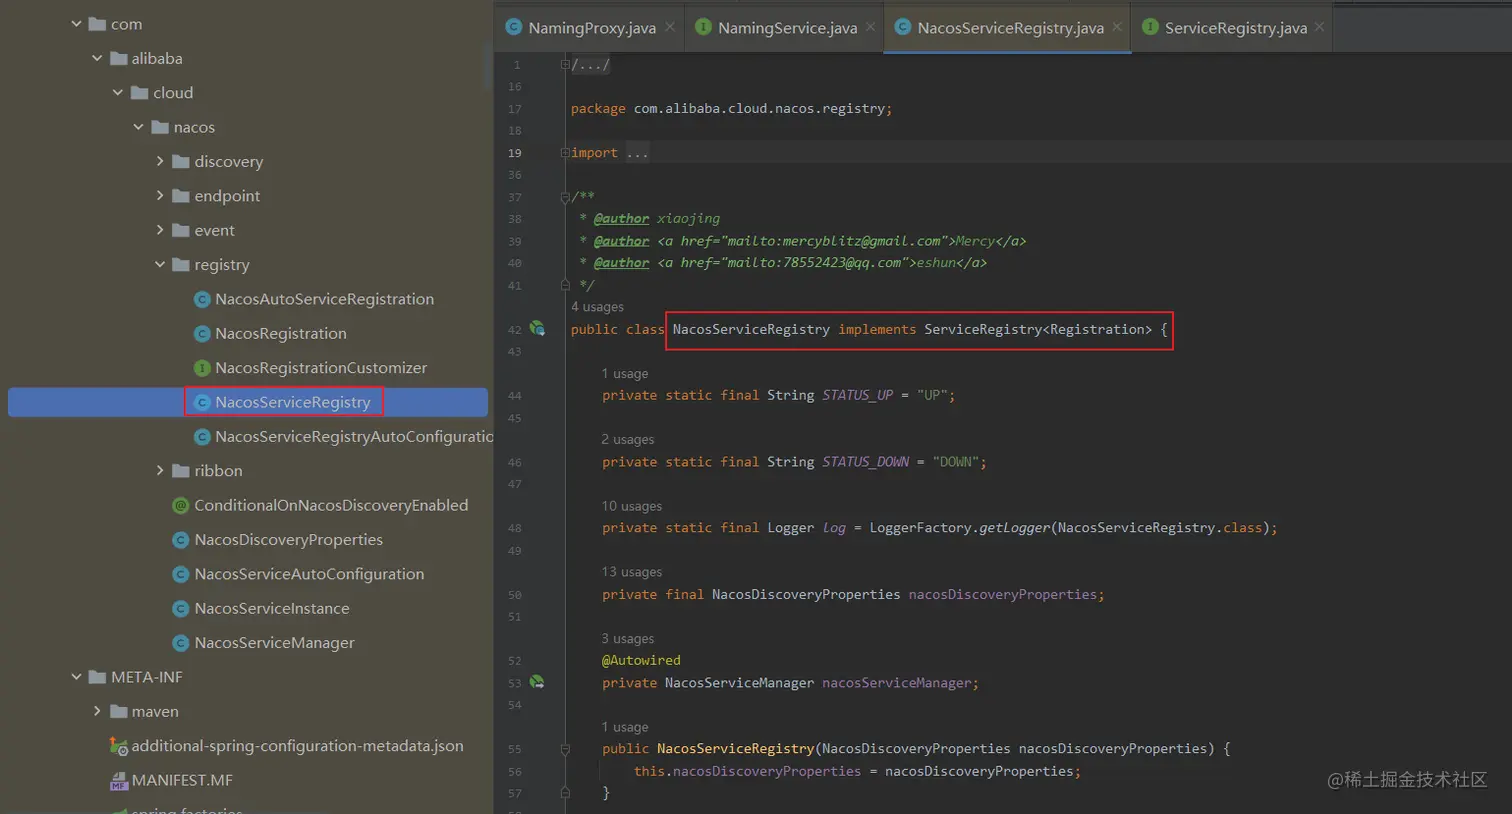The image size is (1512, 814).
Task: Close the NamingProxy.java tab
Action: click(x=670, y=27)
